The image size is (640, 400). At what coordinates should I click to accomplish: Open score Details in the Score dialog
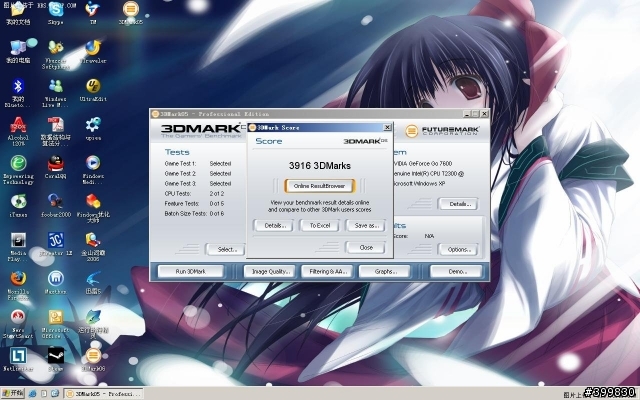[x=273, y=225]
